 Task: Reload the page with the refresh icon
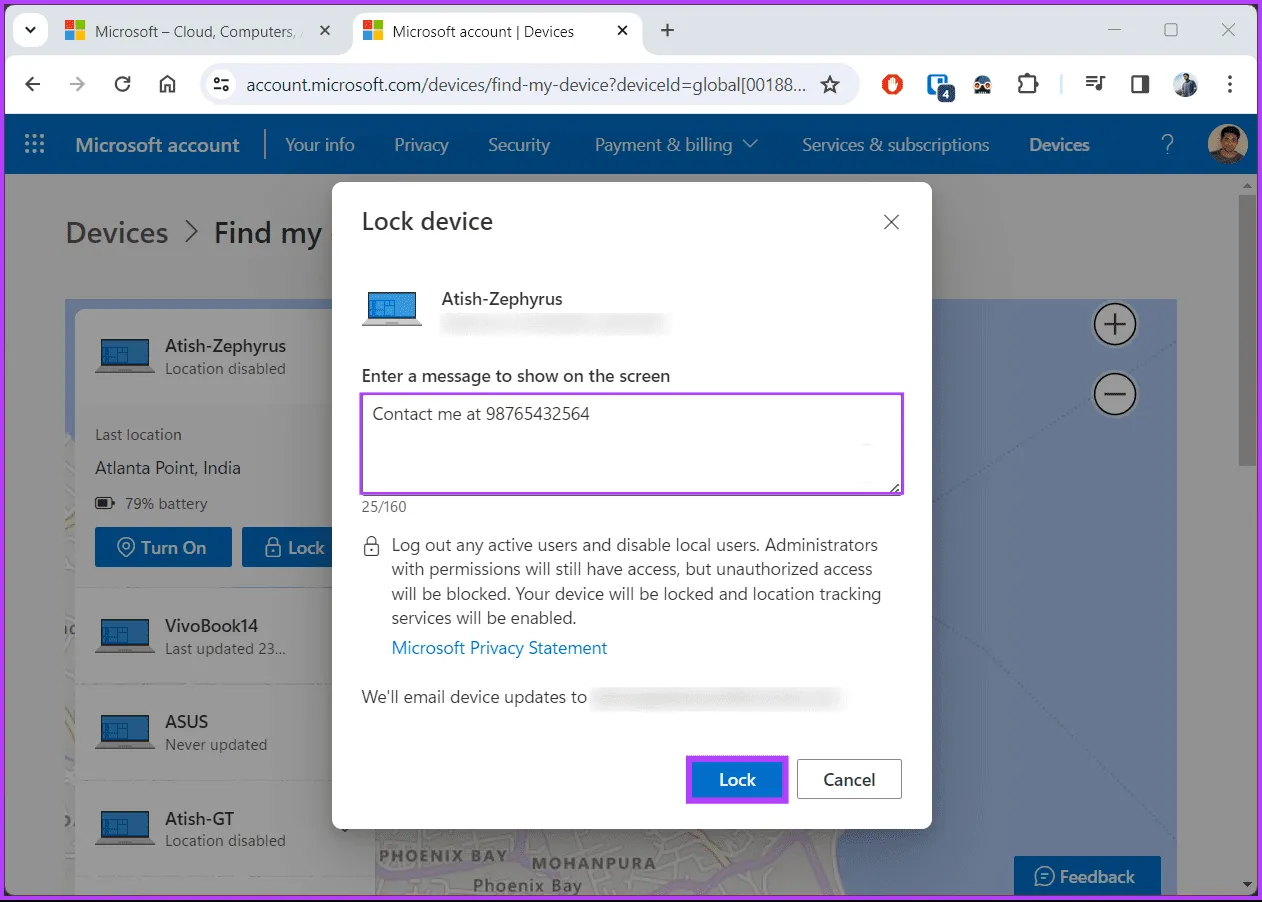123,85
